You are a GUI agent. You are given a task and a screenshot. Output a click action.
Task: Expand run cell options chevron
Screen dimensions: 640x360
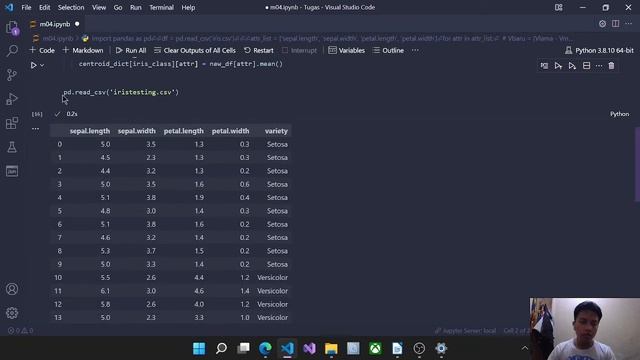click(42, 65)
